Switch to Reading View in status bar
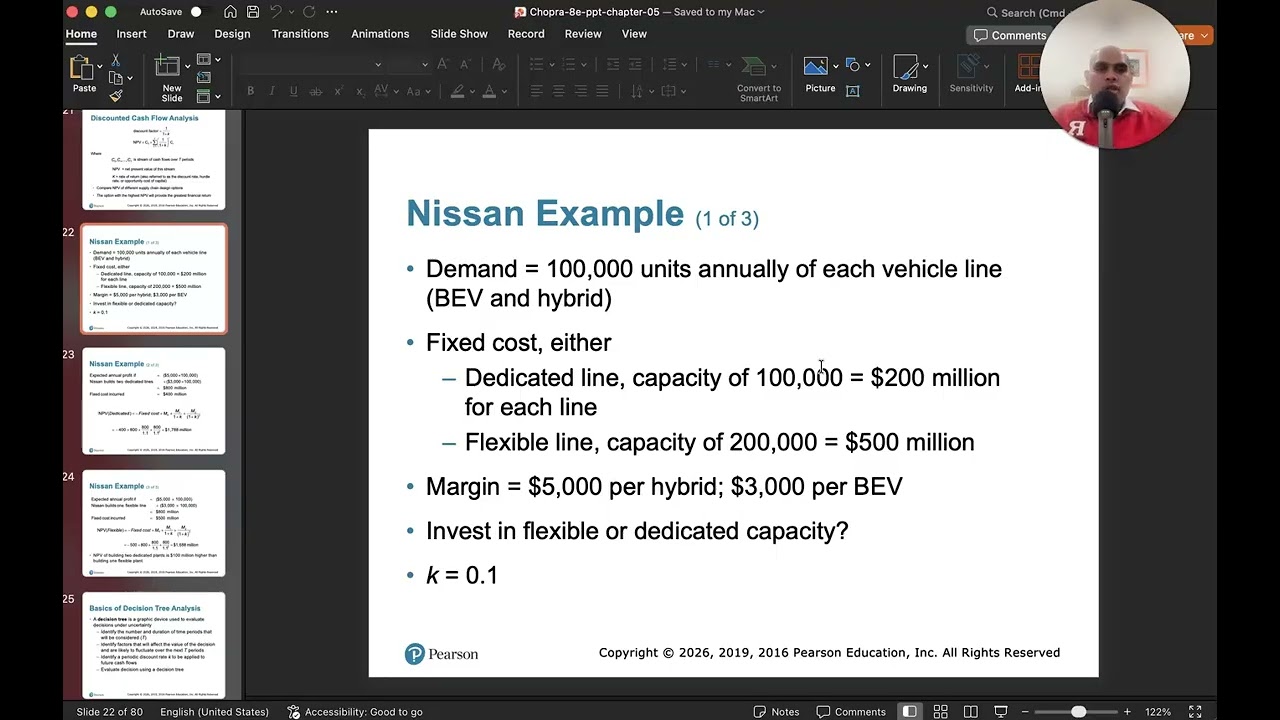The image size is (1280, 720). tap(970, 712)
